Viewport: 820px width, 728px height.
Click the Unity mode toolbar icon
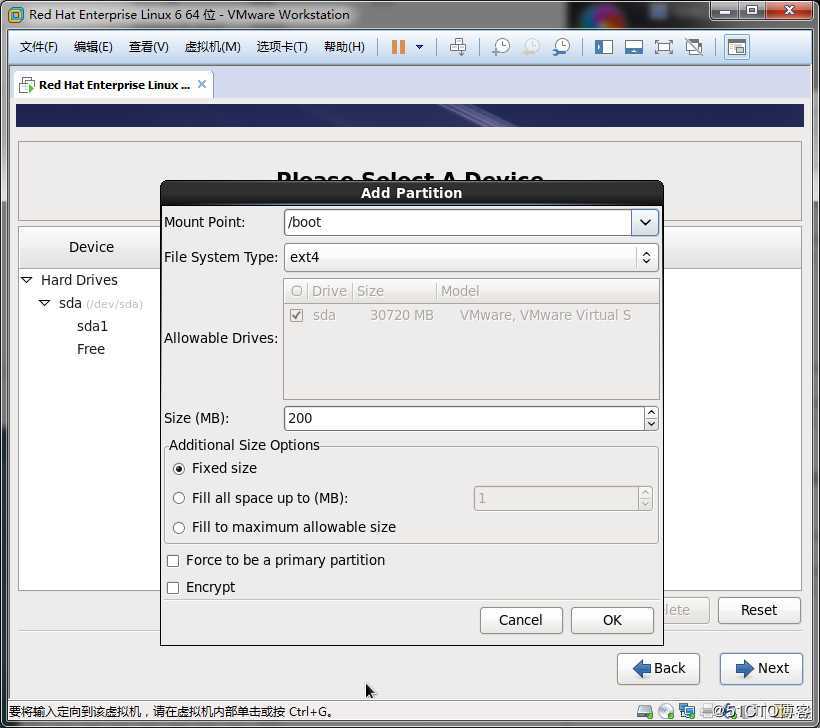(x=693, y=47)
